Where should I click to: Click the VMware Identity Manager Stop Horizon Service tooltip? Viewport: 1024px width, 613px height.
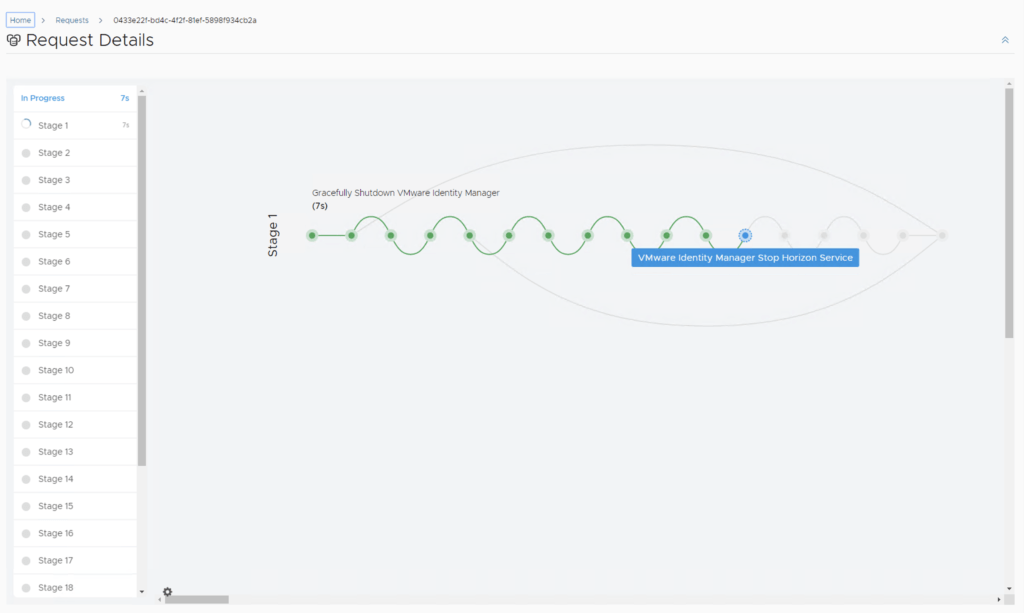coord(745,258)
